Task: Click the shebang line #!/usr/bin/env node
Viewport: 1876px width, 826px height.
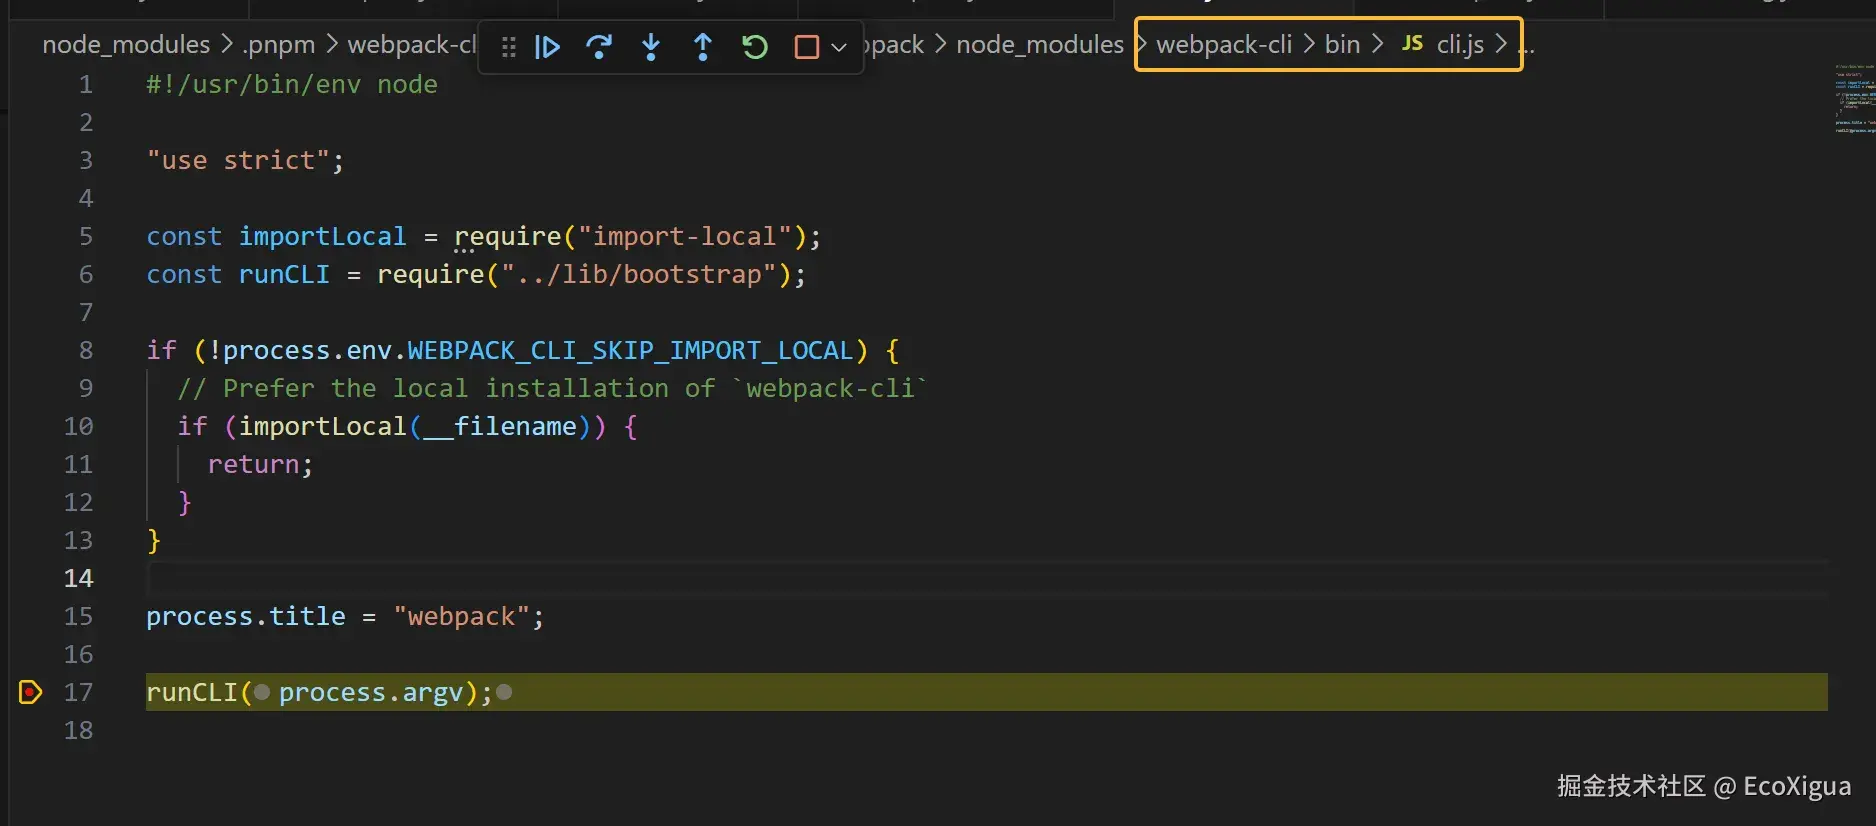Action: pos(292,84)
